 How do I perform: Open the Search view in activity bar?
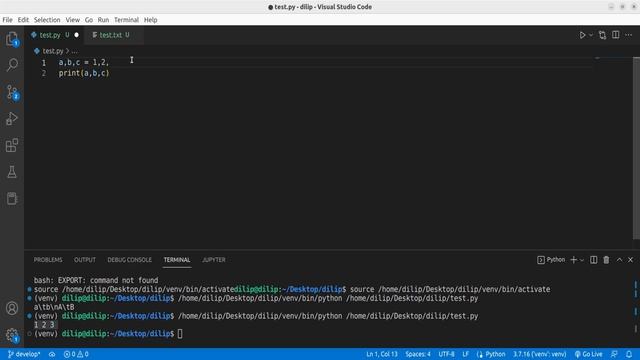coord(12,65)
